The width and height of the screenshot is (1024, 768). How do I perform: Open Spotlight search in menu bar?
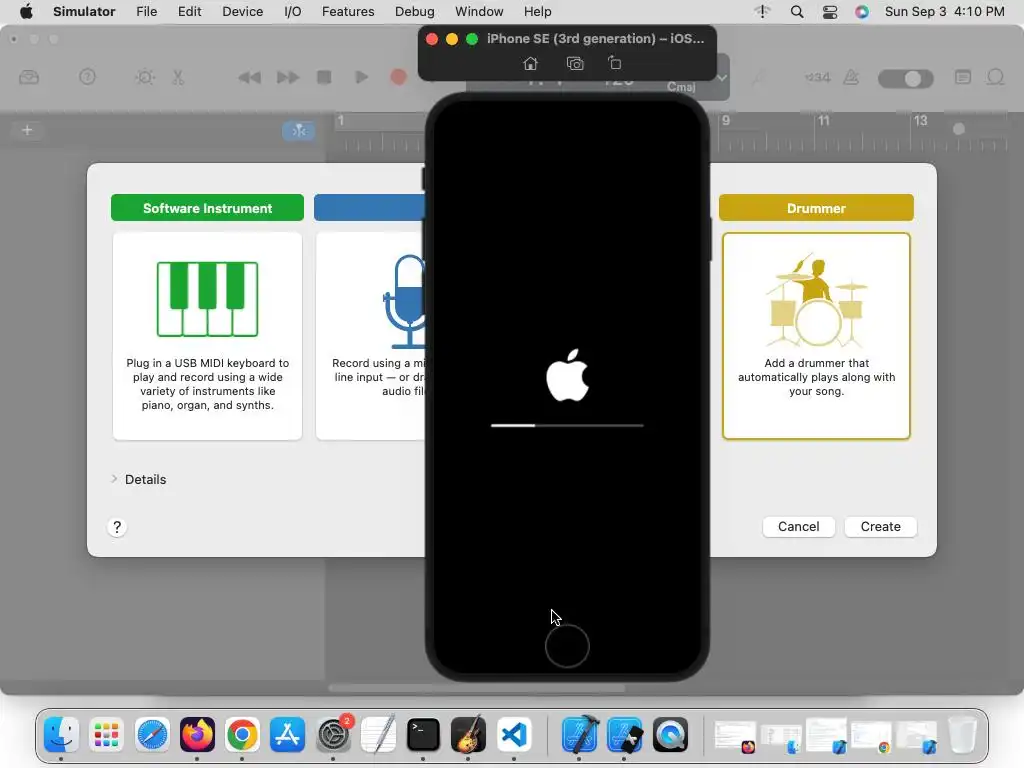(x=797, y=11)
